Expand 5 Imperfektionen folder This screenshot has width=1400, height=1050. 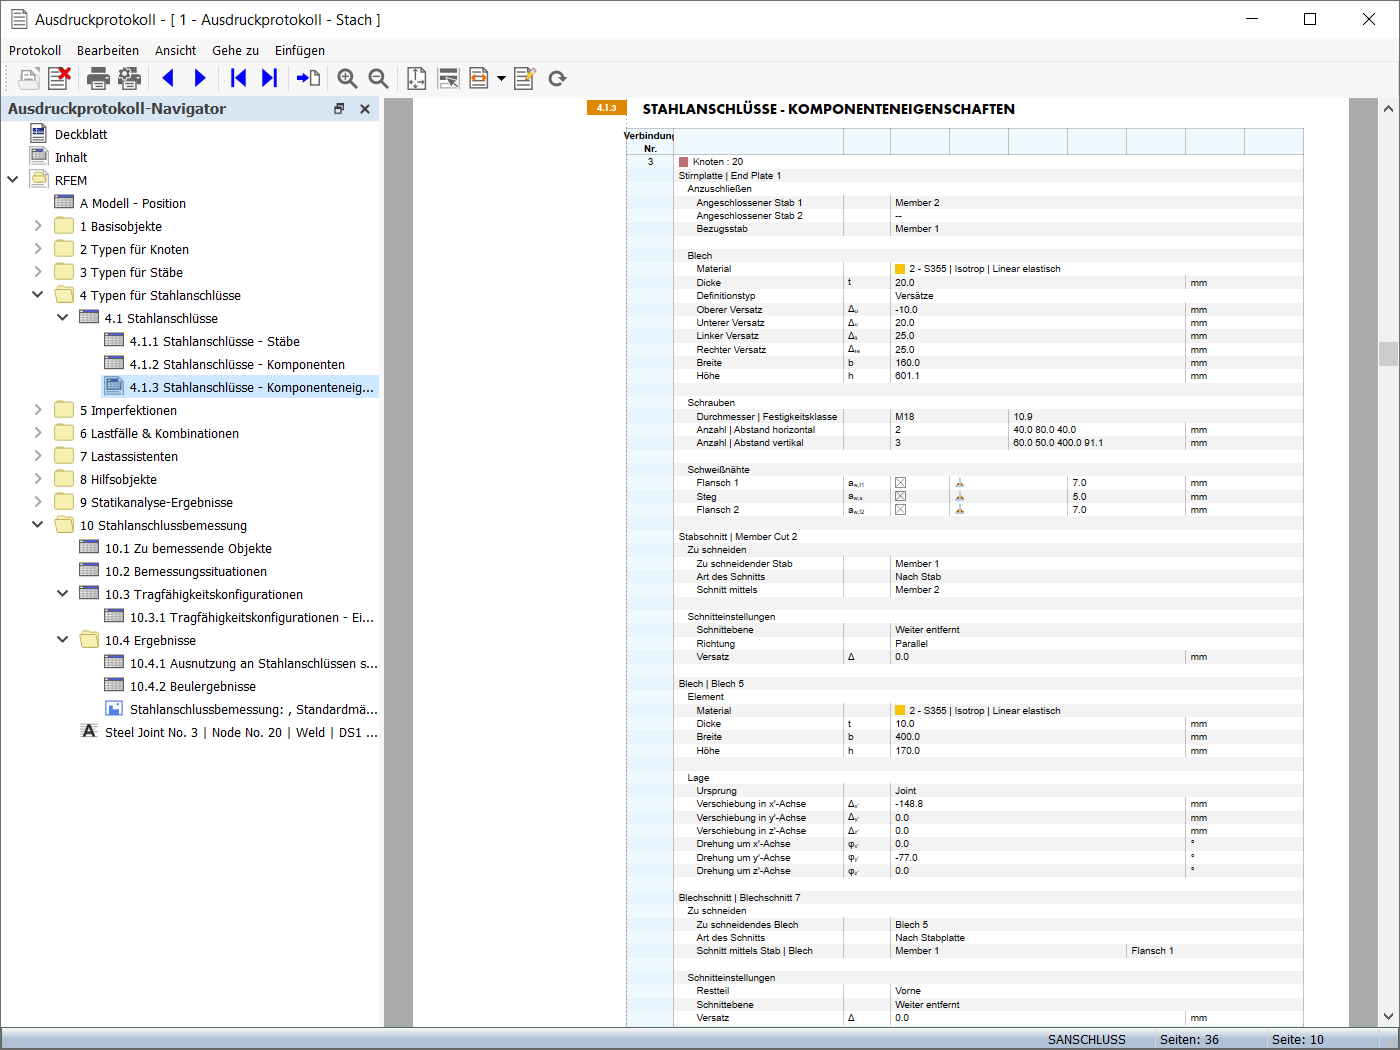click(x=38, y=410)
